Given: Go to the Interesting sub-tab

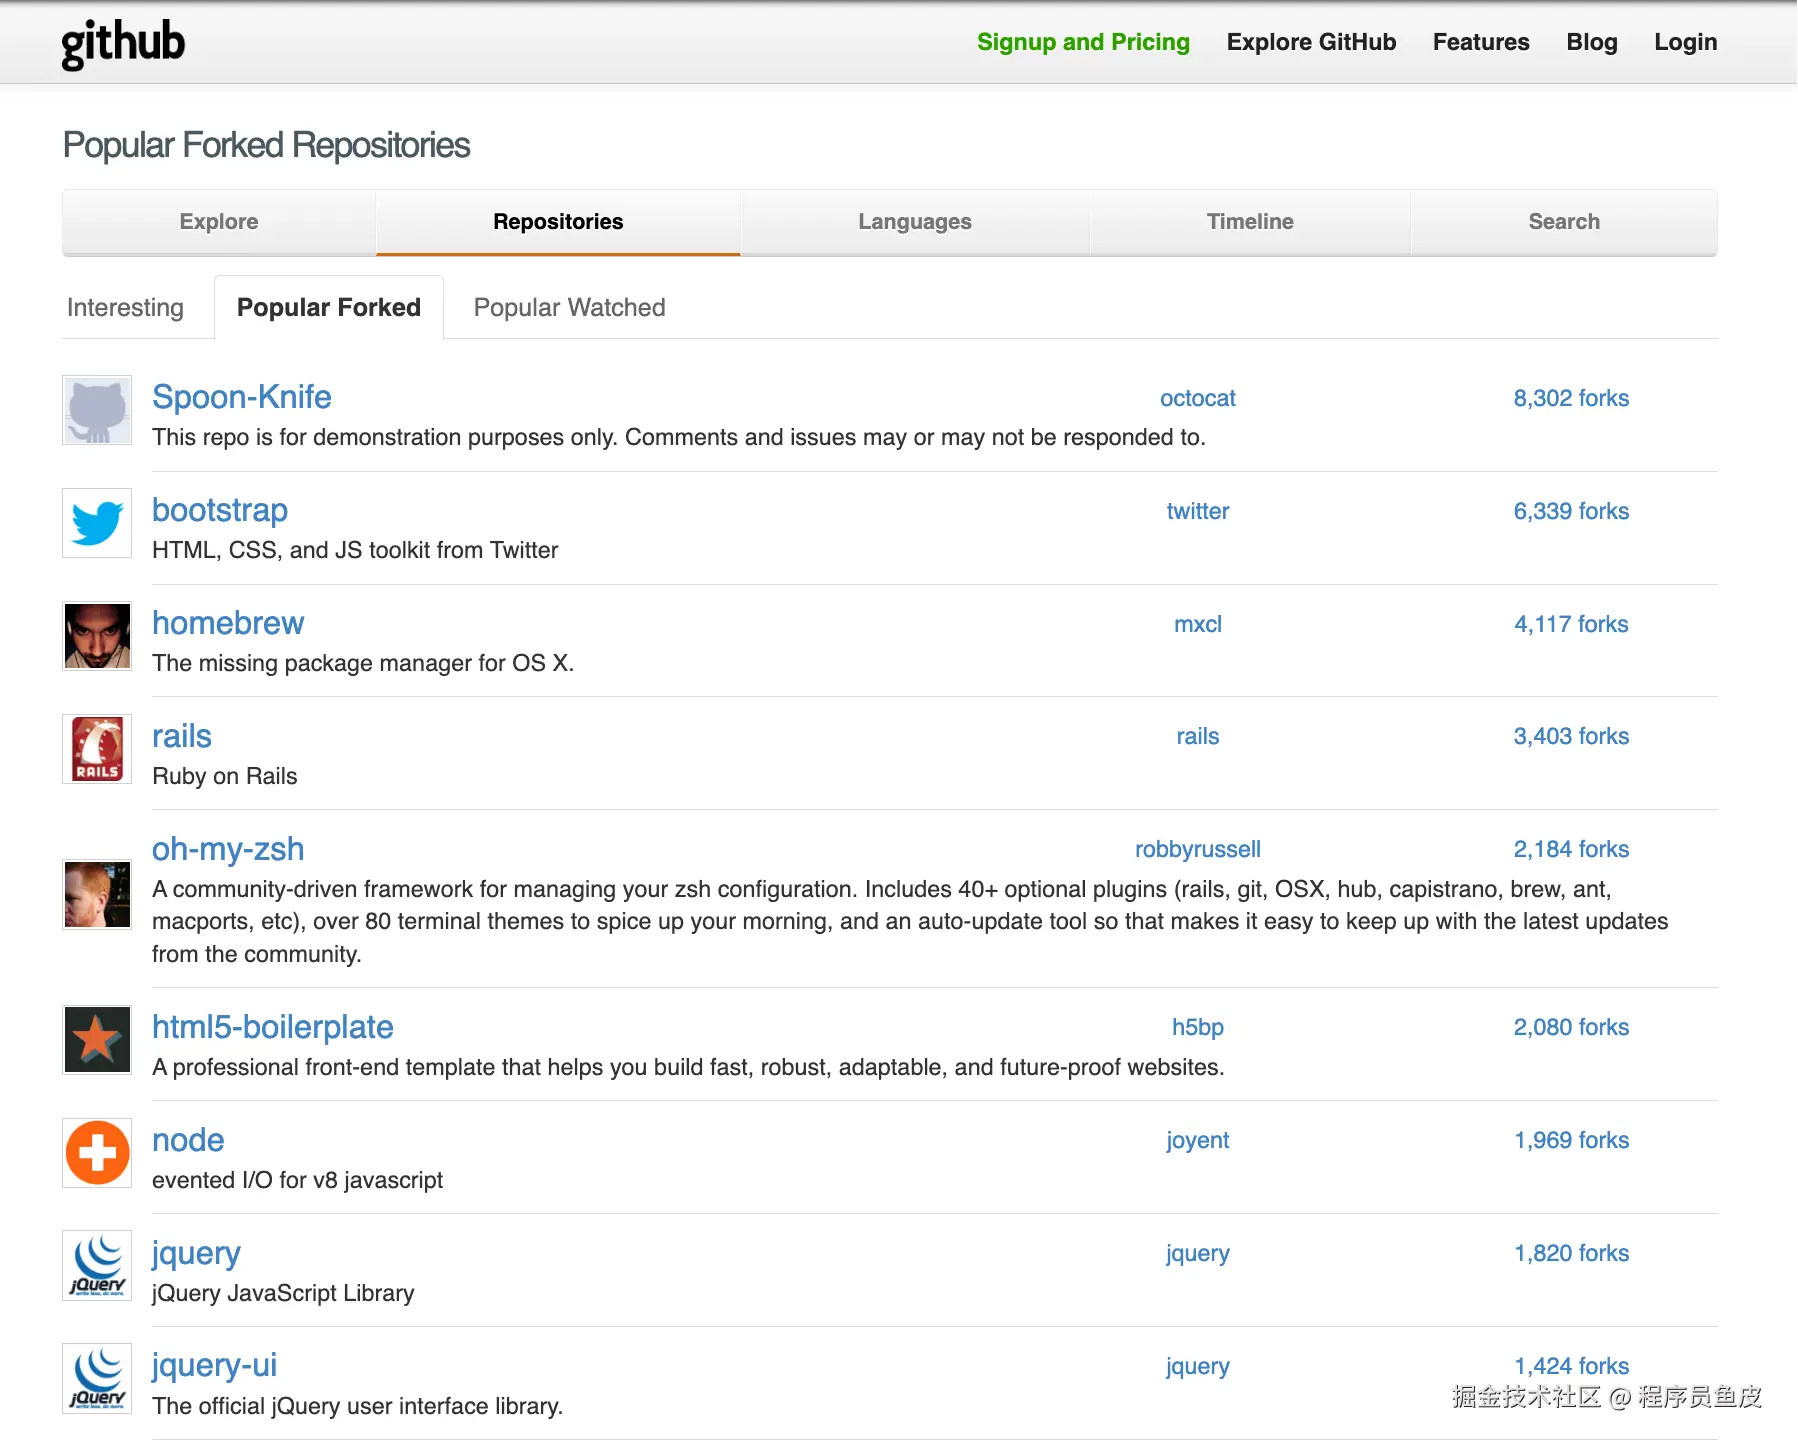Looking at the screenshot, I should point(125,308).
